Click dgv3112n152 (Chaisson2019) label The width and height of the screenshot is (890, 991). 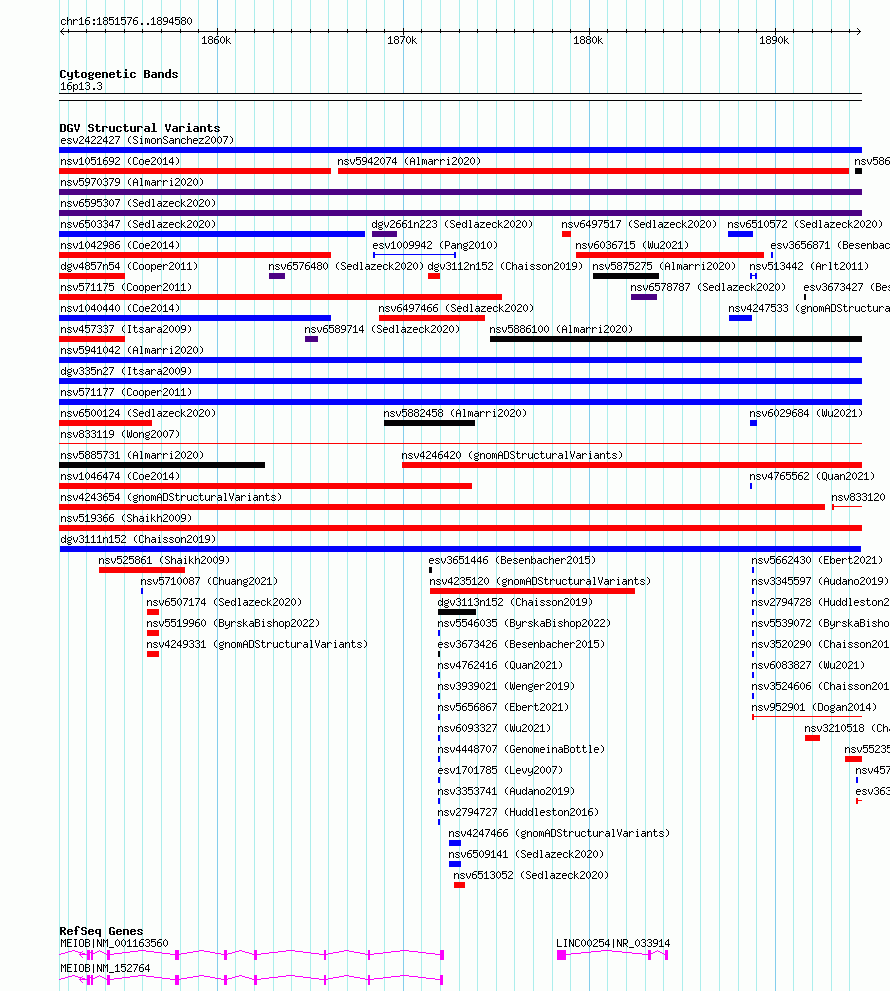[505, 266]
